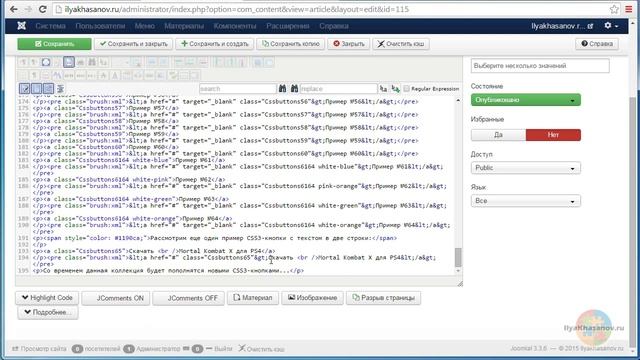
Task: Open the Язык dropdown showing Все
Action: 526,201
